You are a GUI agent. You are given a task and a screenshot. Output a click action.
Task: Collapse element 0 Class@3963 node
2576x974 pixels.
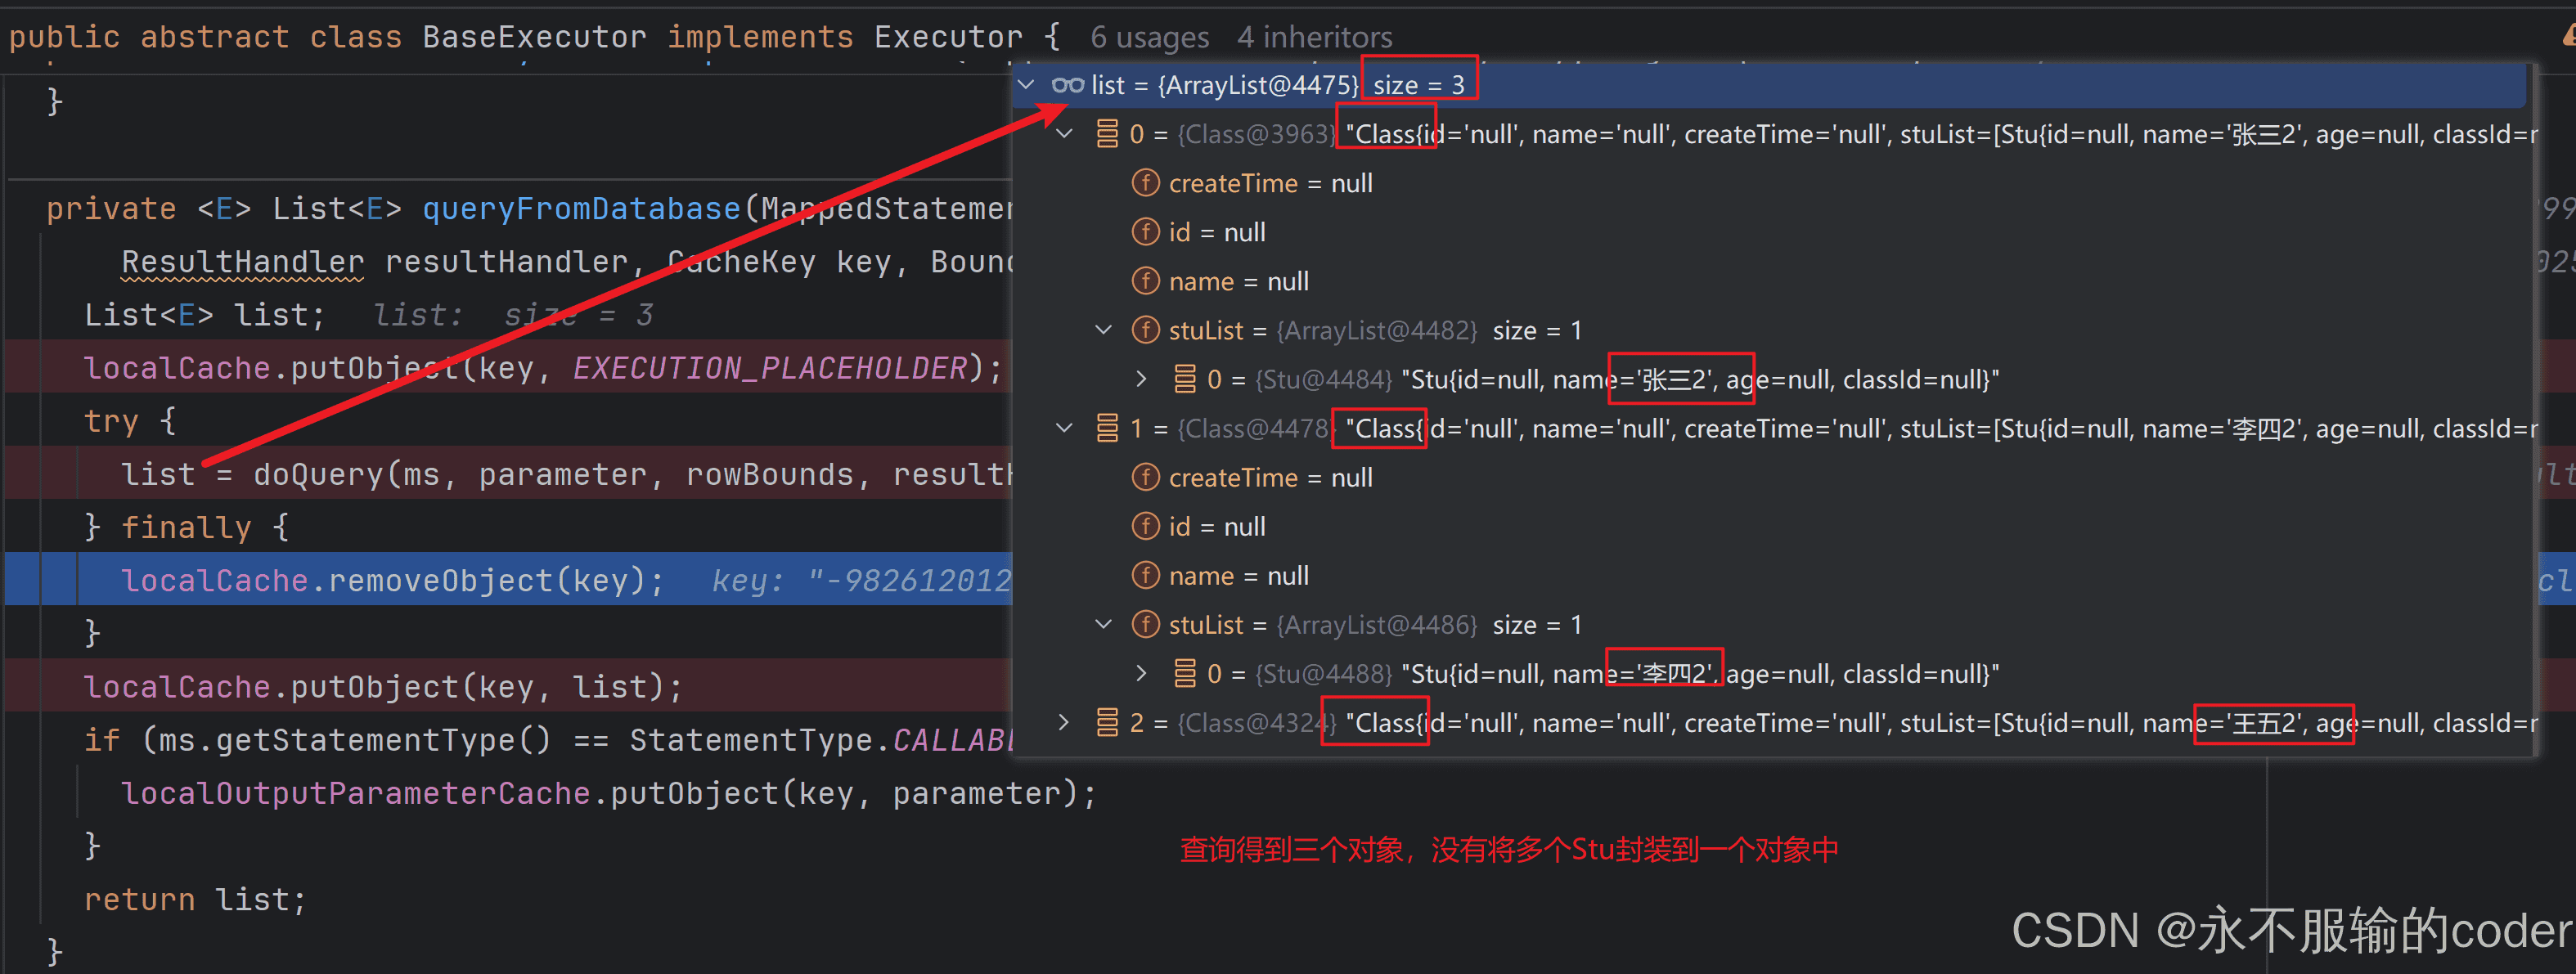coord(1065,134)
